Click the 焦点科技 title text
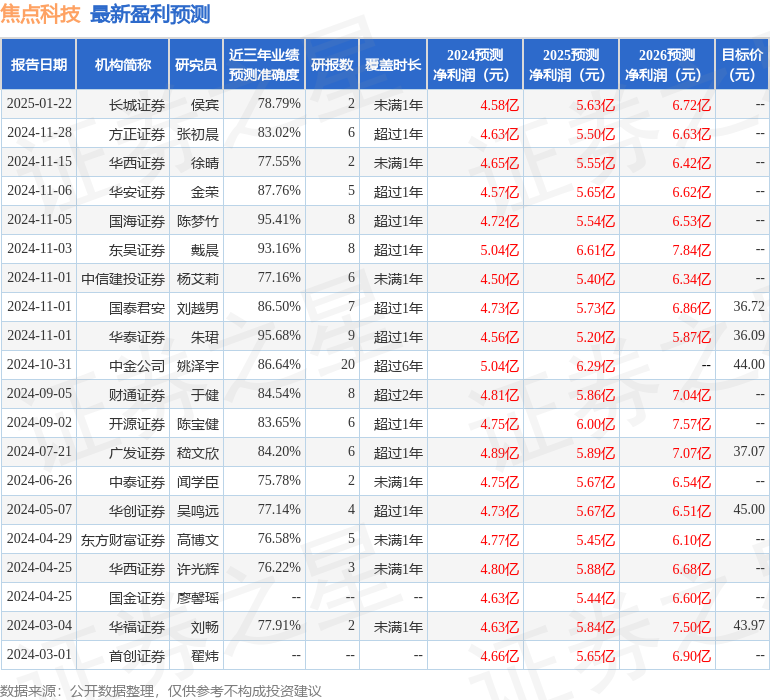The height and width of the screenshot is (700, 770). pyautogui.click(x=41, y=14)
